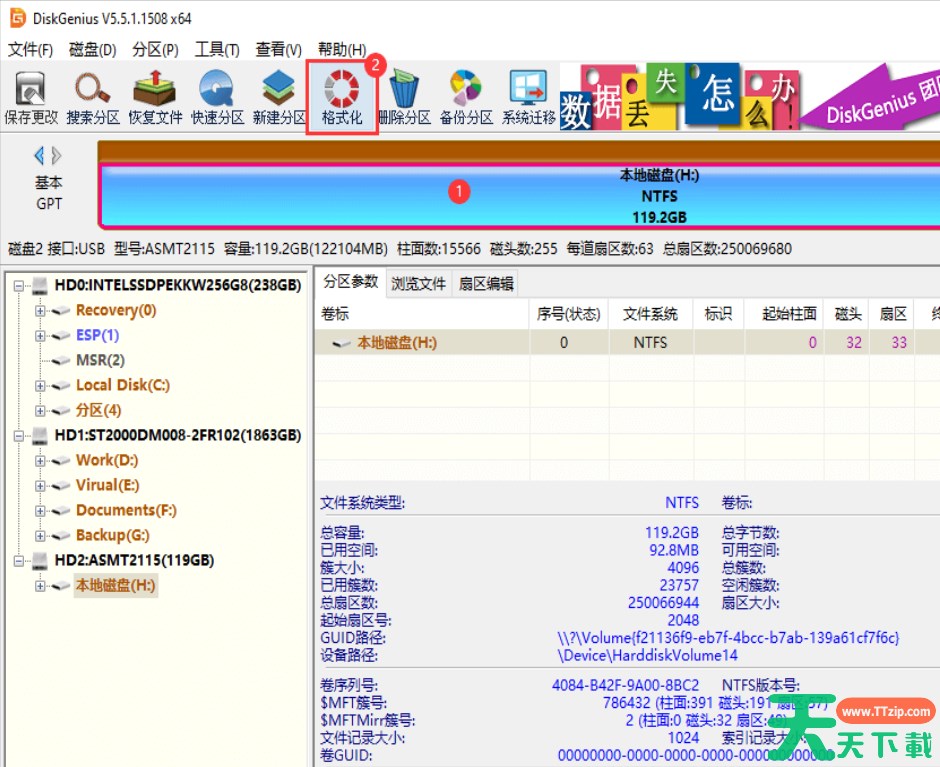Collapse the HD1:ST2000DM008 disk node
Viewport: 940px width, 767px height.
(x=20, y=436)
